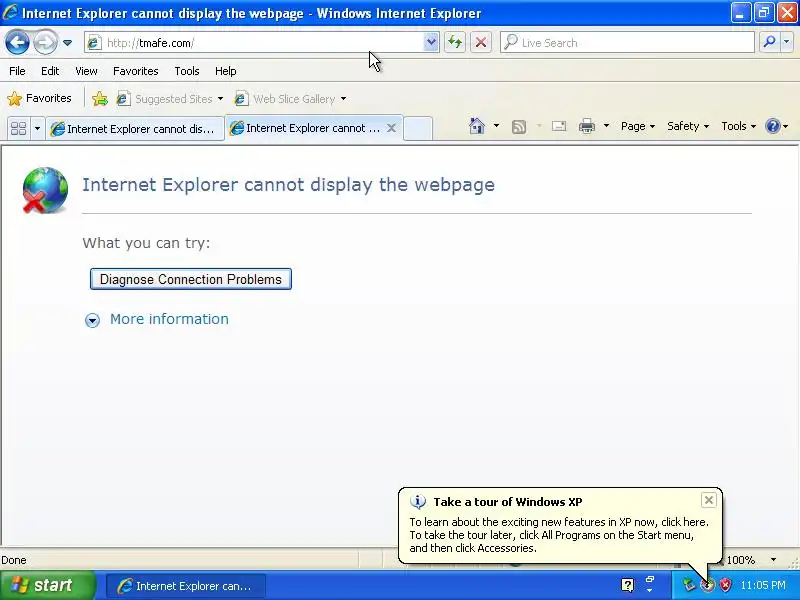Viewport: 800px width, 600px height.
Task: Click the Add to Favorites Bar icon
Action: 100,98
